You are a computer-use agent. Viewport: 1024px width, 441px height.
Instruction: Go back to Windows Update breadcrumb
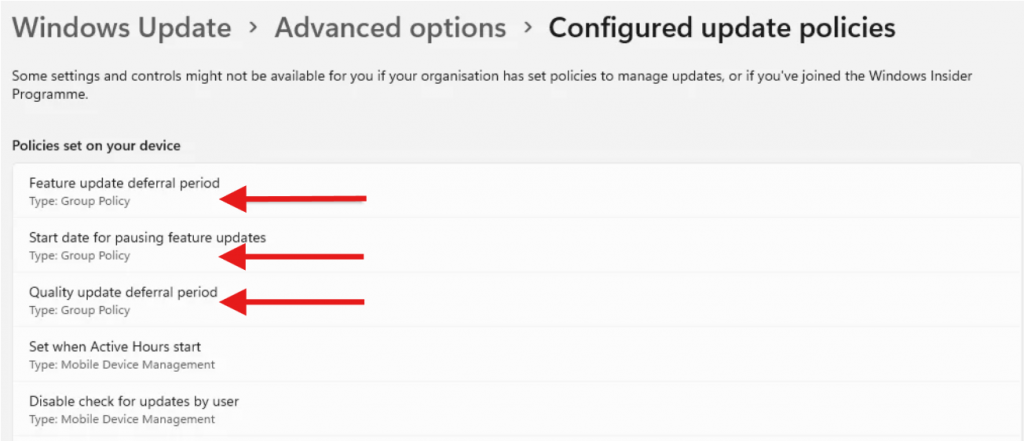[x=121, y=28]
